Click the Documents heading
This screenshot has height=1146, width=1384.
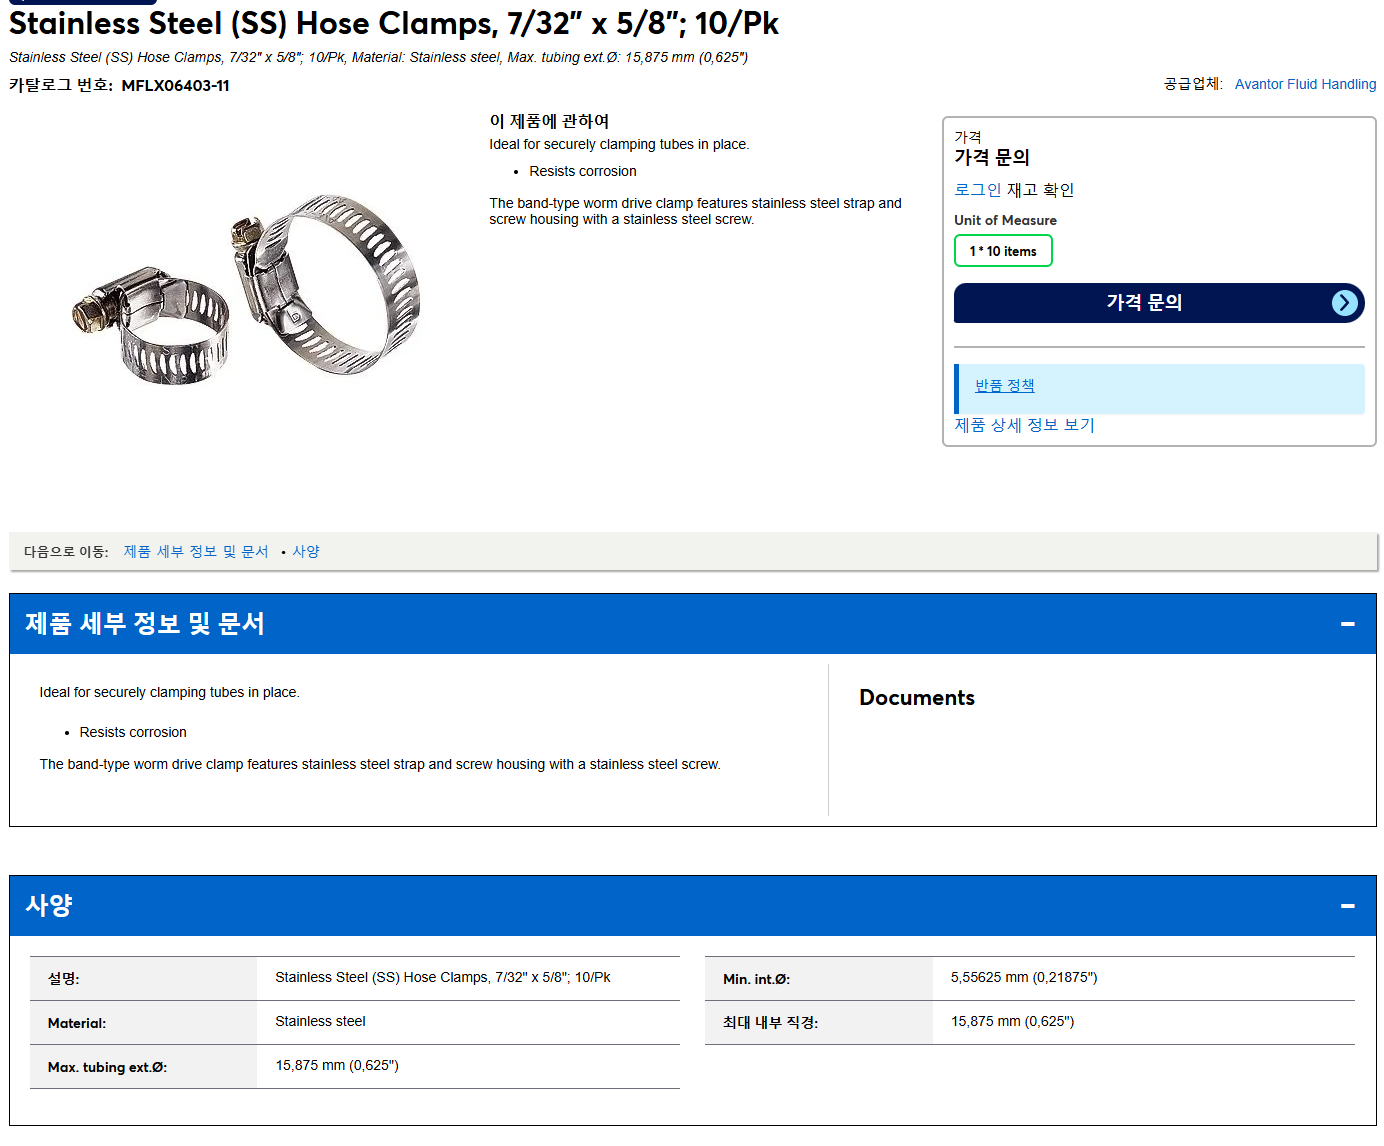(917, 698)
